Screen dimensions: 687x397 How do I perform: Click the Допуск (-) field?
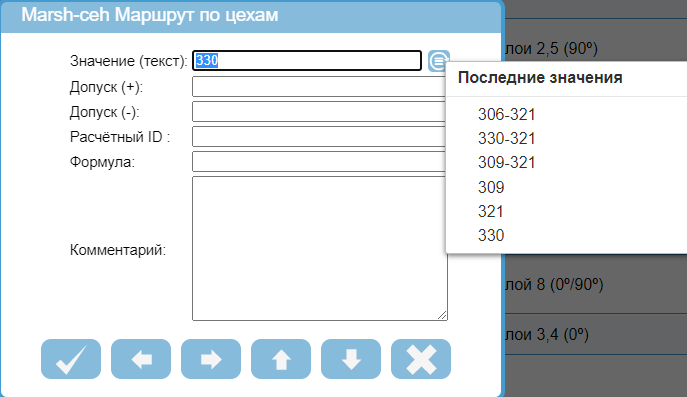pyautogui.click(x=319, y=112)
